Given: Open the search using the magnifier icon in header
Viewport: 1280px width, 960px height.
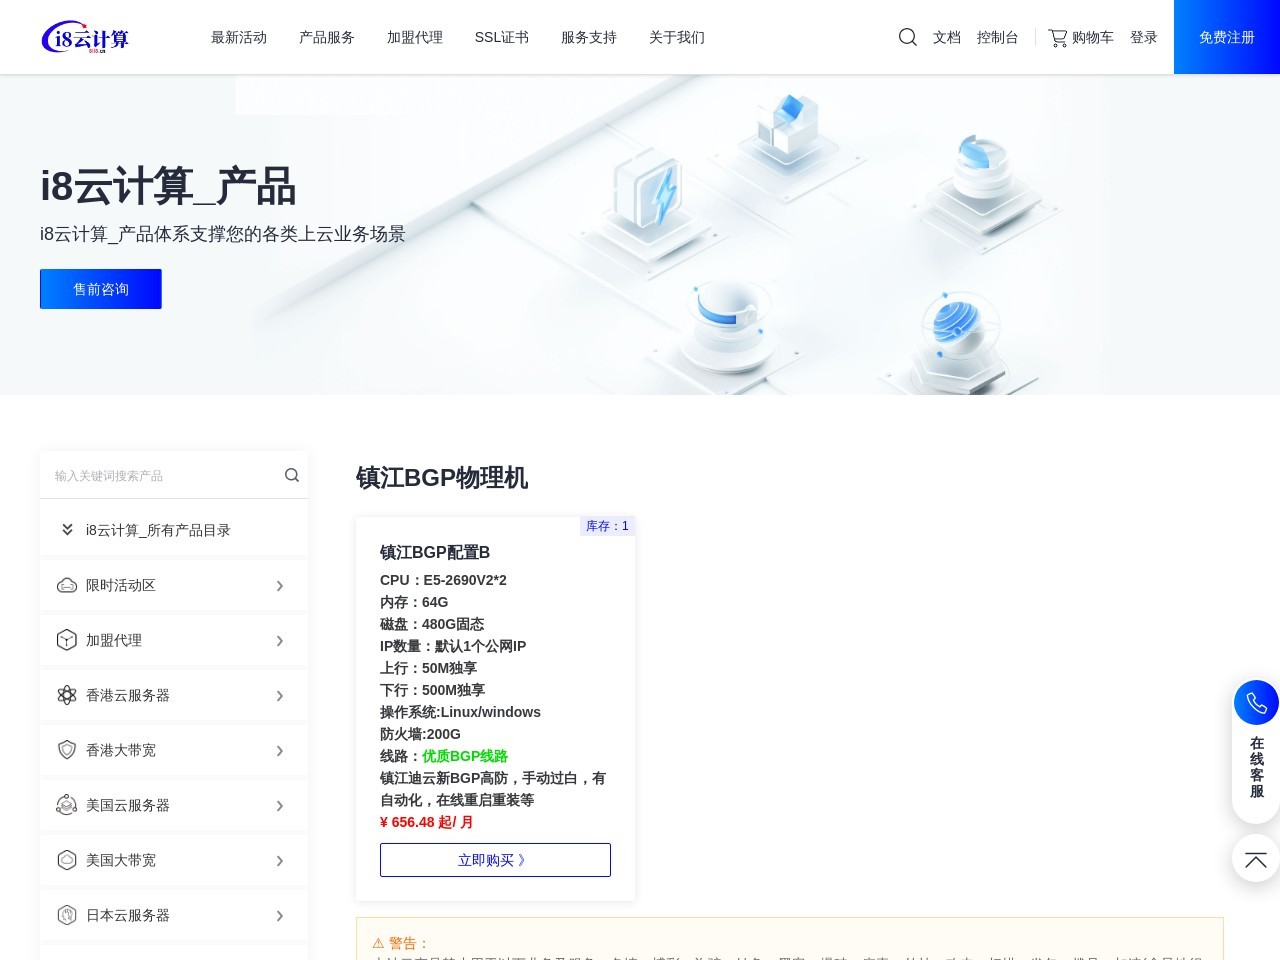Looking at the screenshot, I should (907, 37).
